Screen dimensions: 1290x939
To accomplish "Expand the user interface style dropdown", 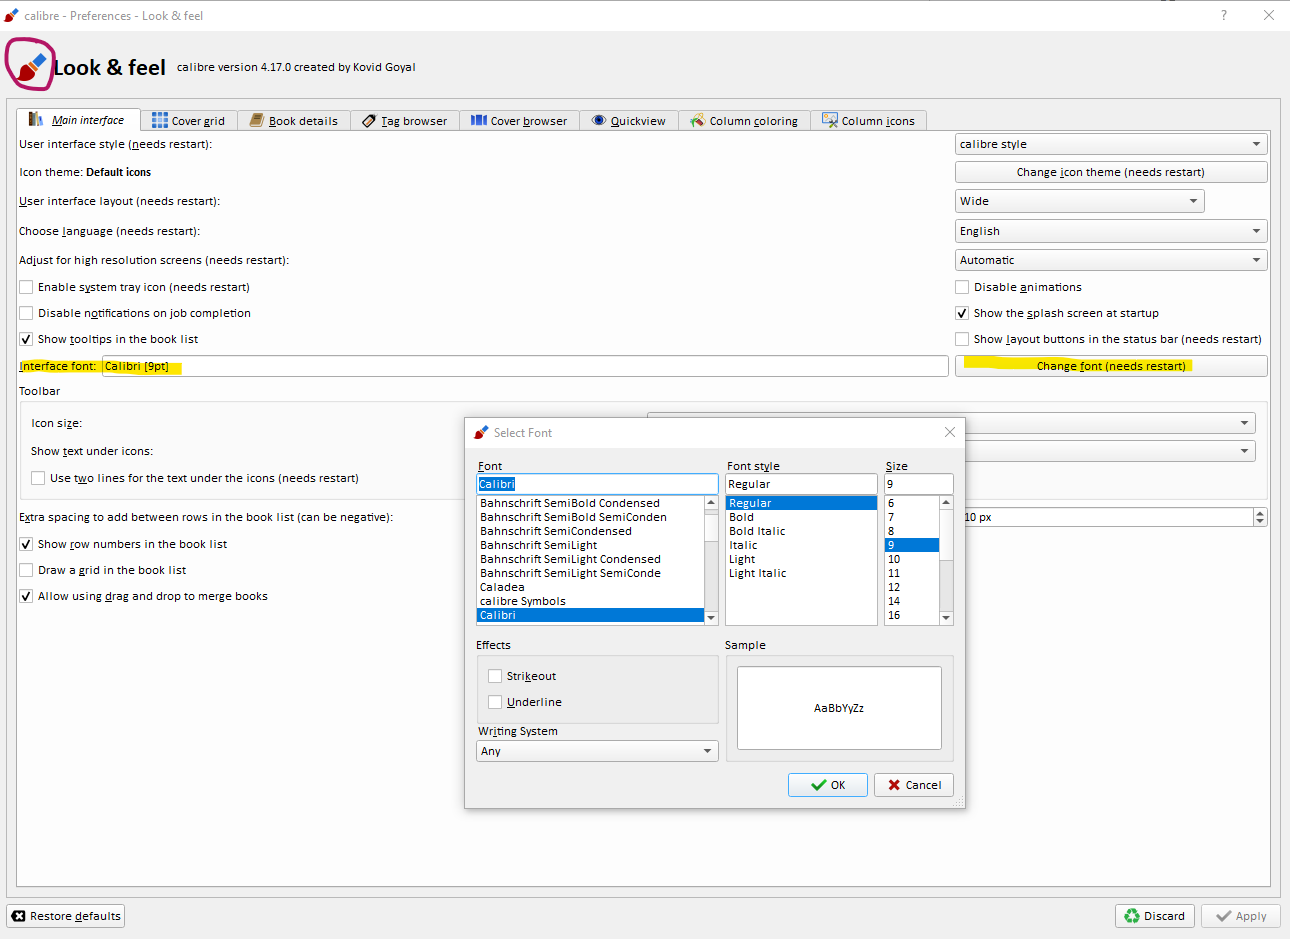I will click(1110, 144).
